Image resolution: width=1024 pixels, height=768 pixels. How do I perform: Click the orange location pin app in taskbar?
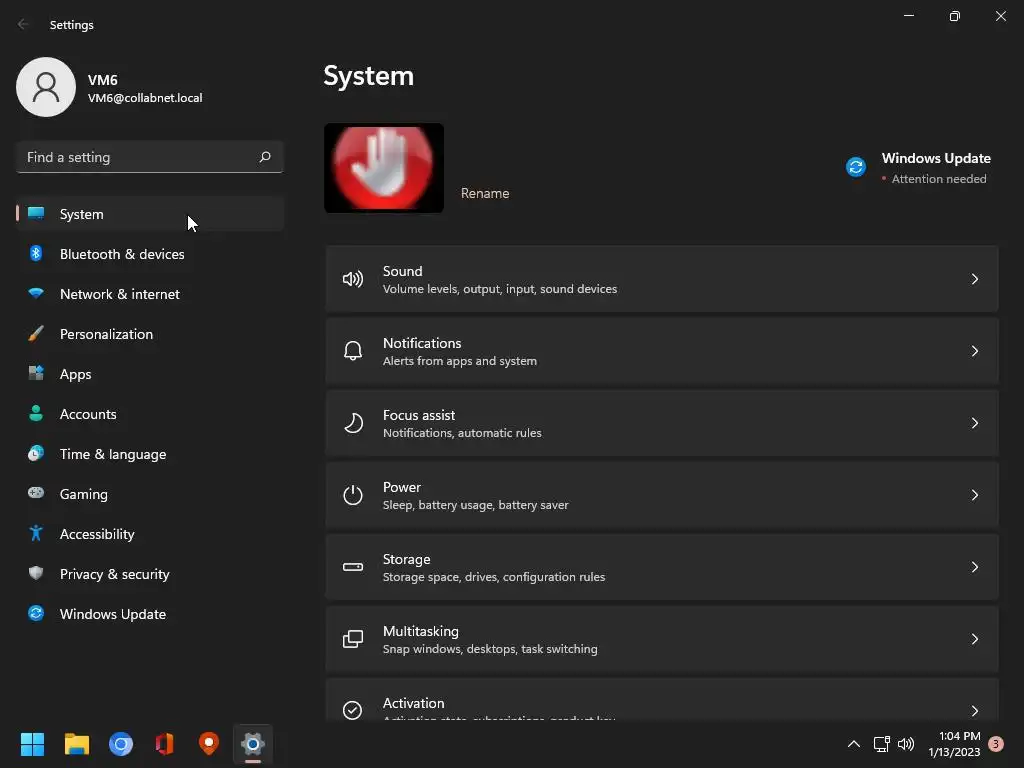click(x=209, y=744)
